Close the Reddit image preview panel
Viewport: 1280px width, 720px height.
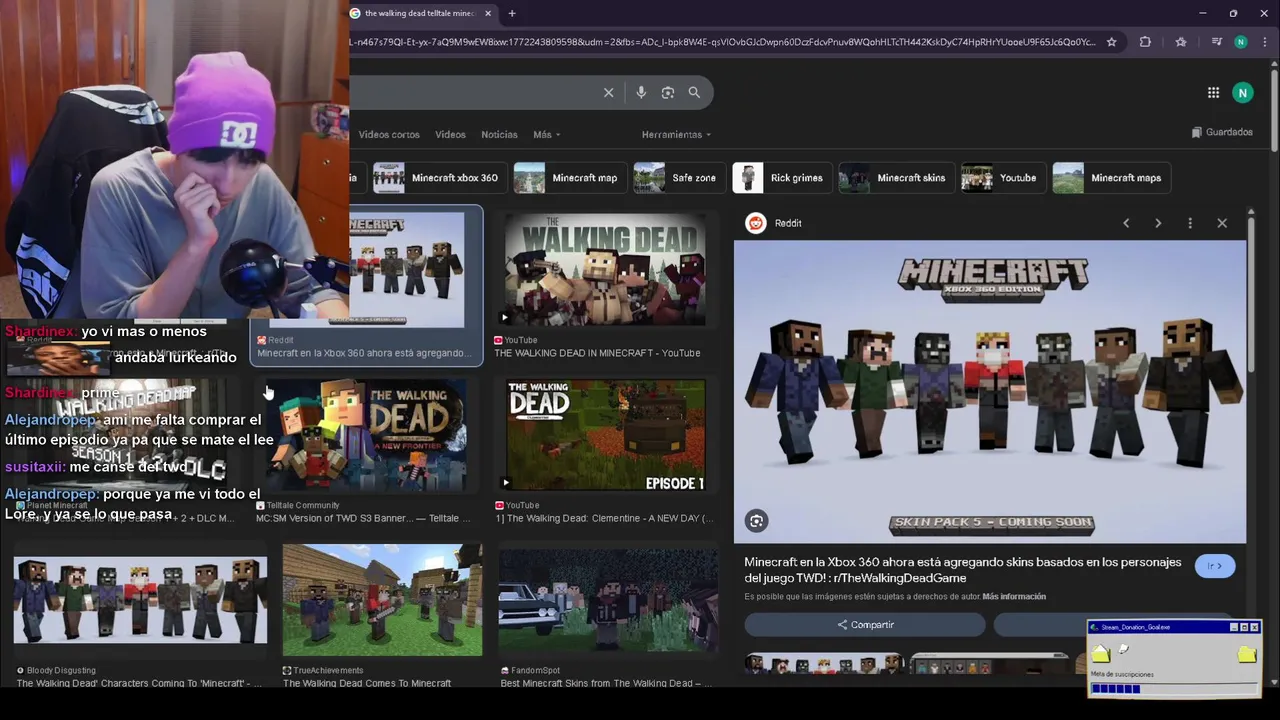coord(1222,223)
